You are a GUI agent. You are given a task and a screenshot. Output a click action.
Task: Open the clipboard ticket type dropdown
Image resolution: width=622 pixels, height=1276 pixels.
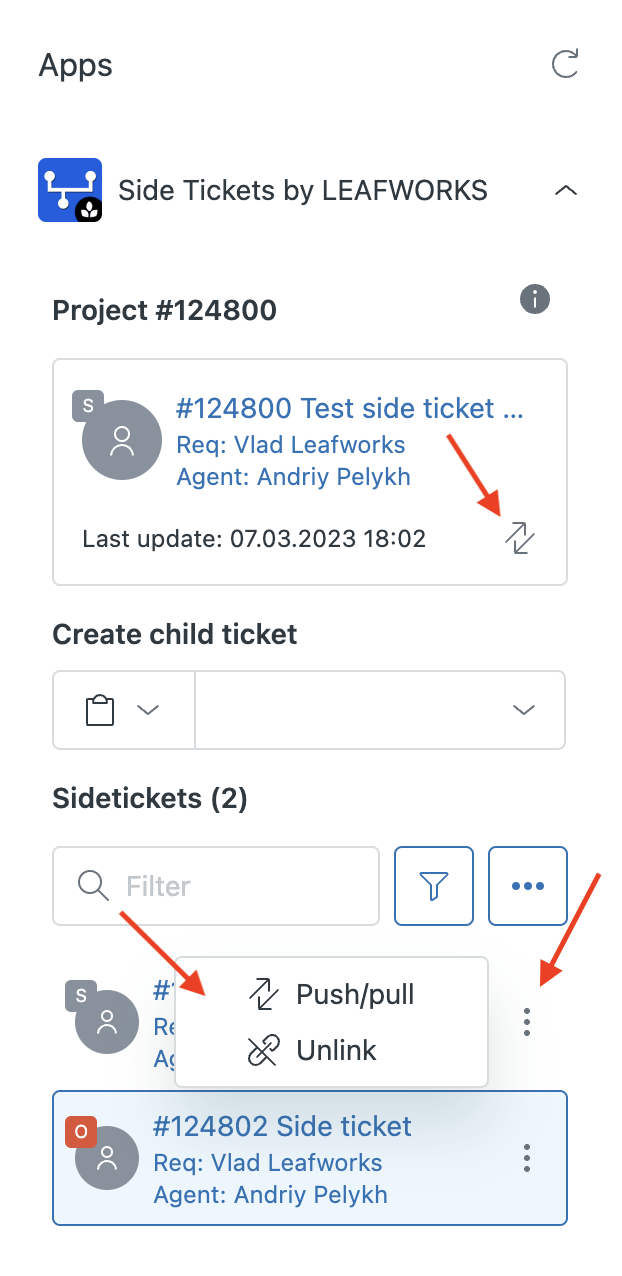point(123,710)
